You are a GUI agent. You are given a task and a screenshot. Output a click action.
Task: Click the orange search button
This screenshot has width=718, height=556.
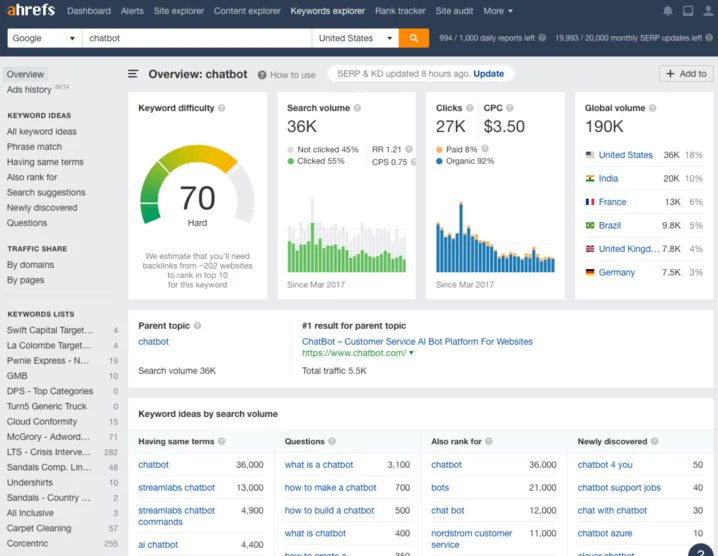tap(413, 38)
